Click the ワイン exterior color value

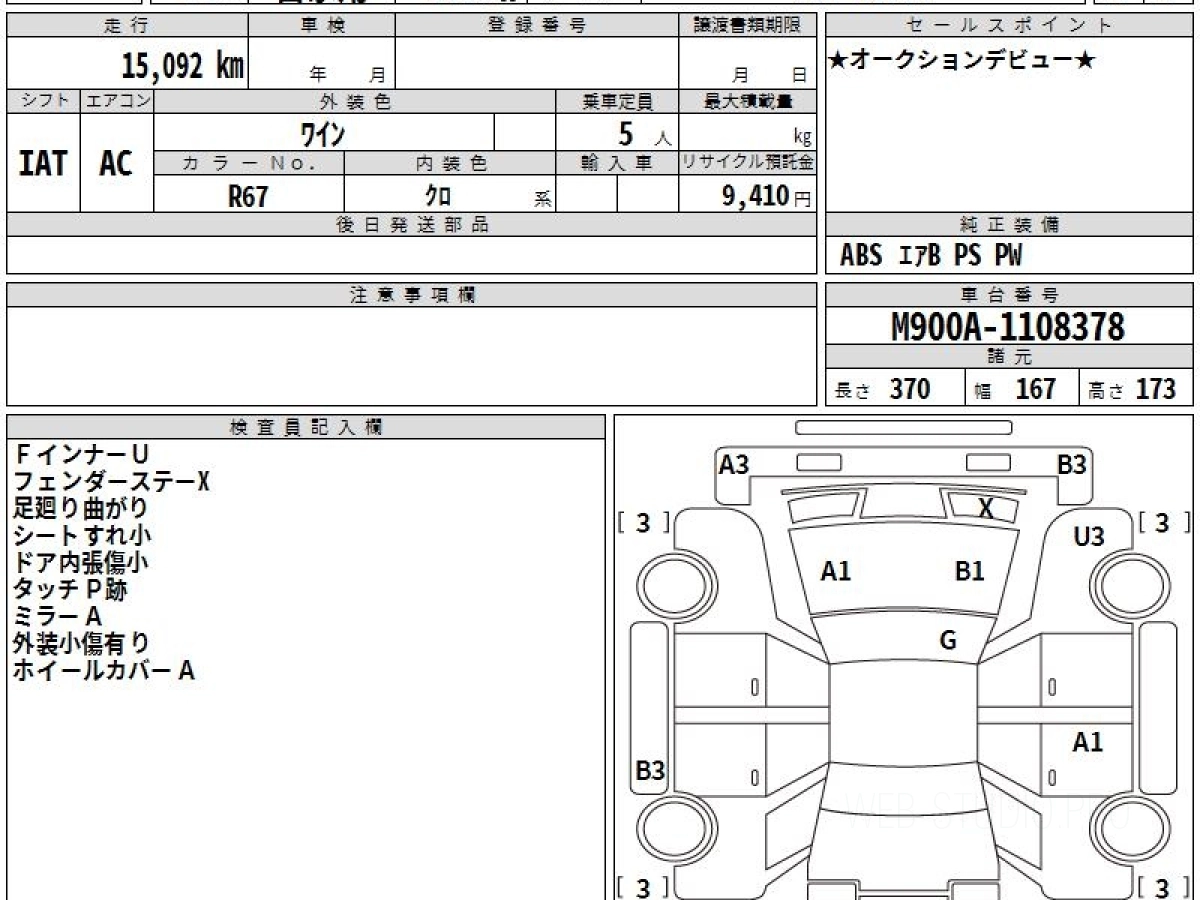[x=323, y=132]
